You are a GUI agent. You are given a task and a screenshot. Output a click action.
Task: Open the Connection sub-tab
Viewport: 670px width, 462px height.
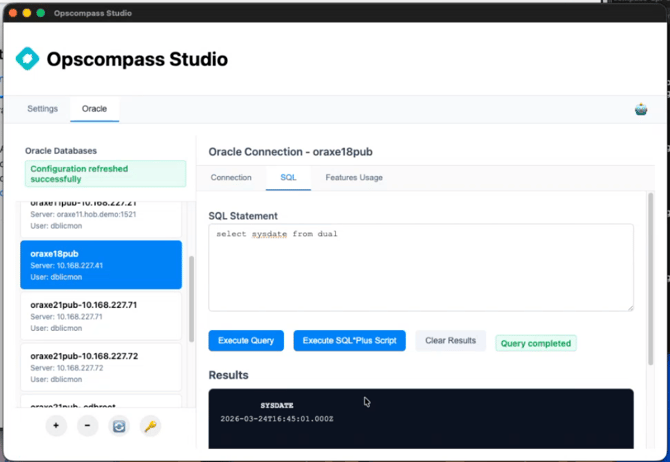point(231,178)
